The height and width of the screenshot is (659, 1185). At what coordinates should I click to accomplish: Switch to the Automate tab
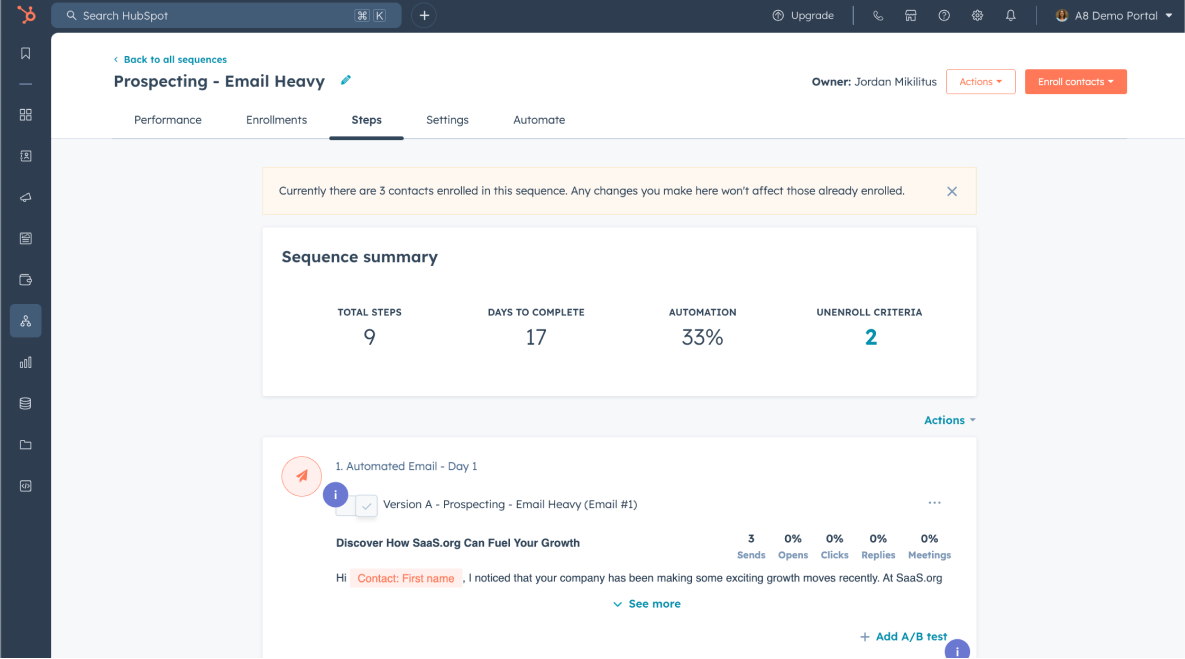(539, 120)
